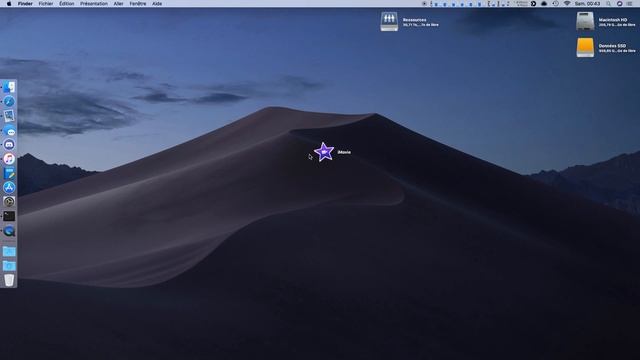Launch Safari from the Dock
Screen dimensions: 640x360
point(9,101)
